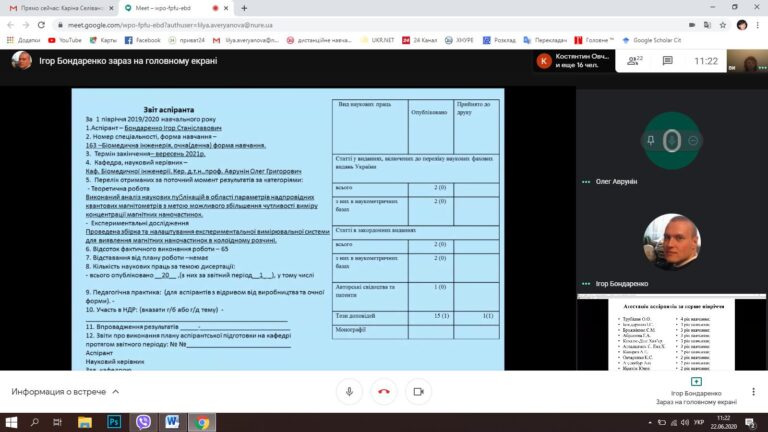Expand Информация о встрече details
The width and height of the screenshot is (768, 432).
65,392
